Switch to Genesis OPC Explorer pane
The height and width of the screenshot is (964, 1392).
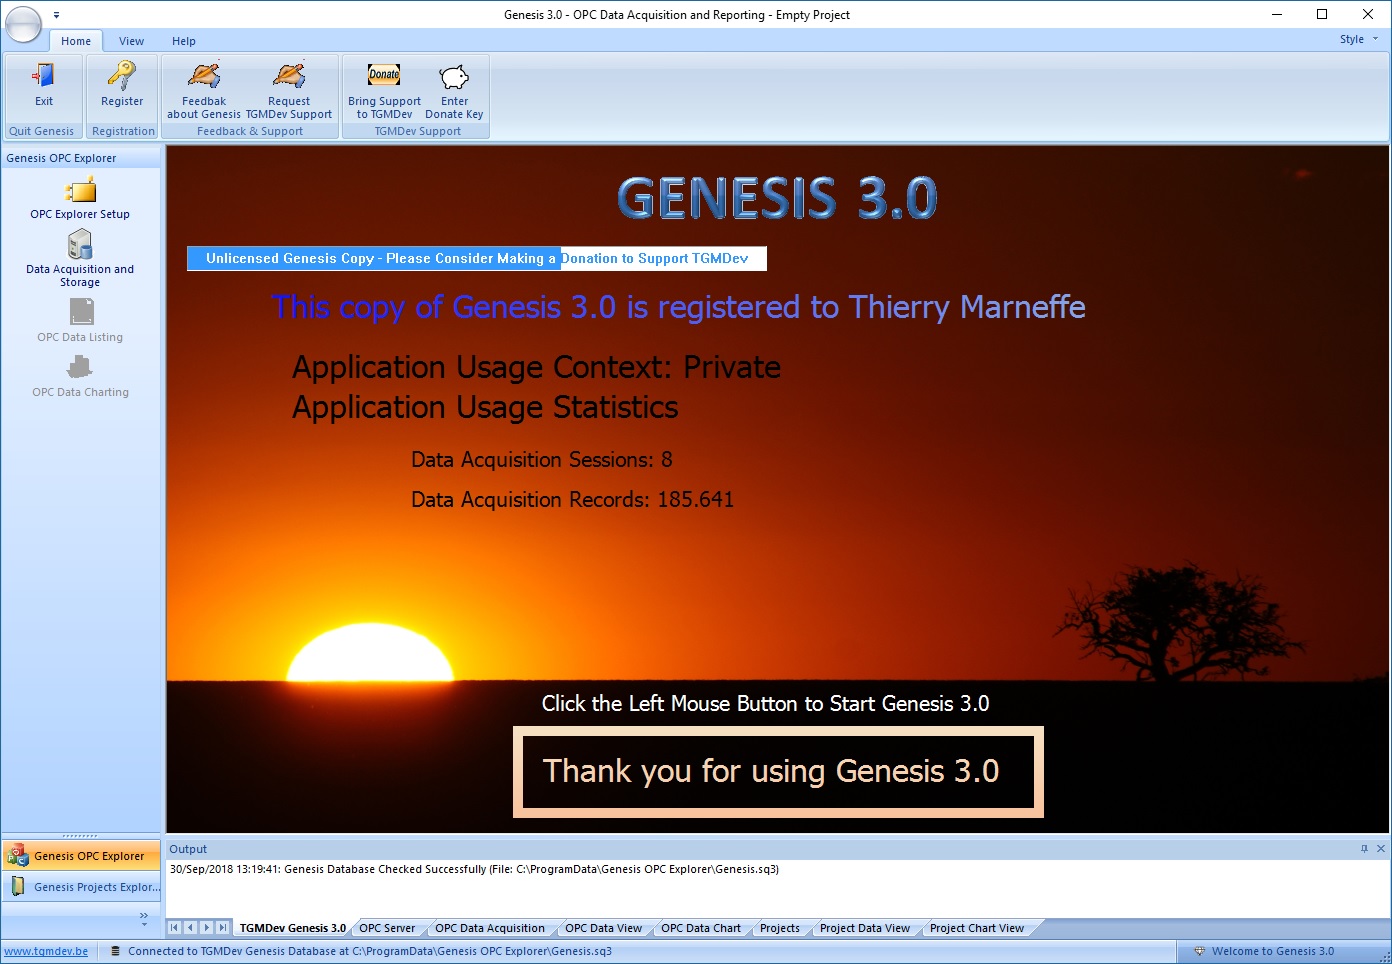pyautogui.click(x=81, y=856)
